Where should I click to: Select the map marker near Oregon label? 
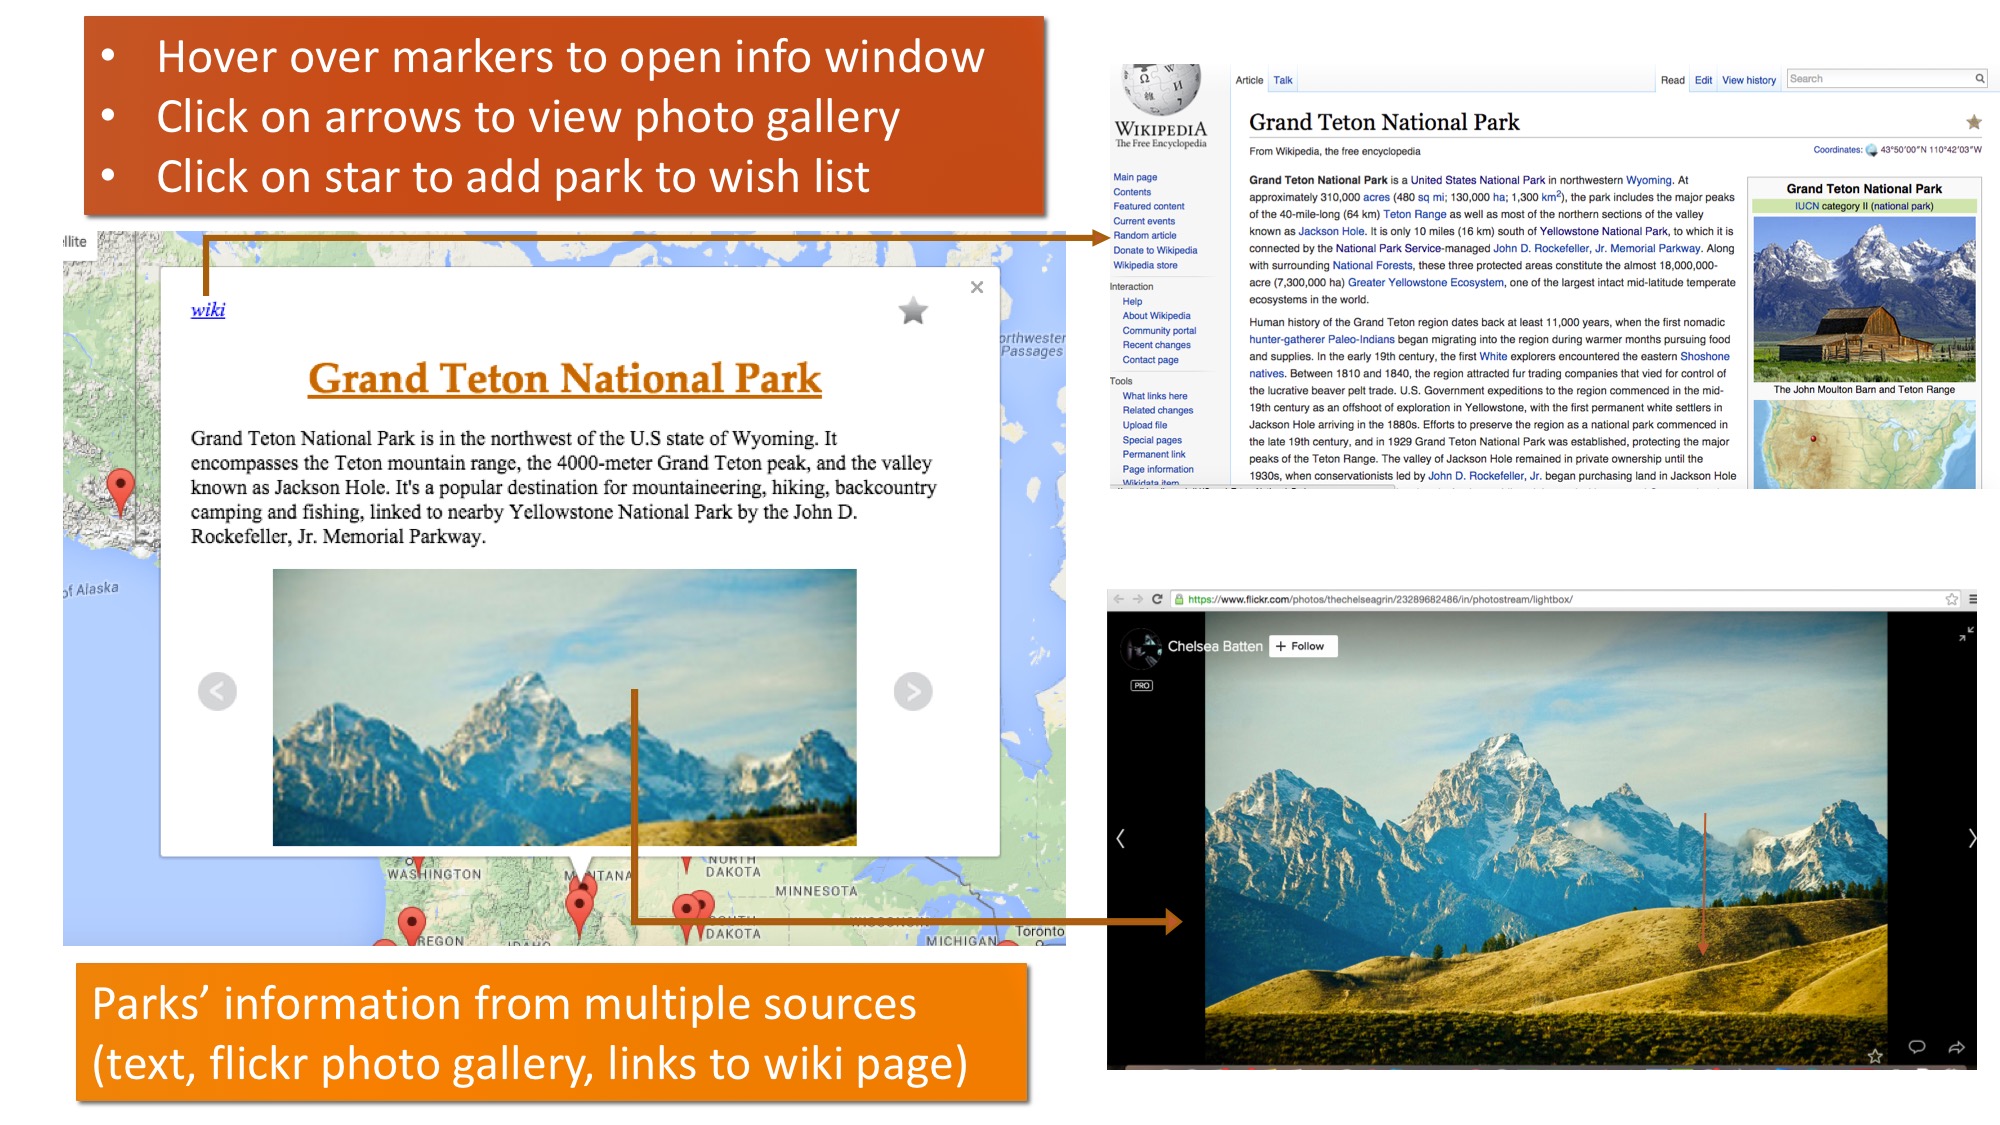pyautogui.click(x=411, y=925)
